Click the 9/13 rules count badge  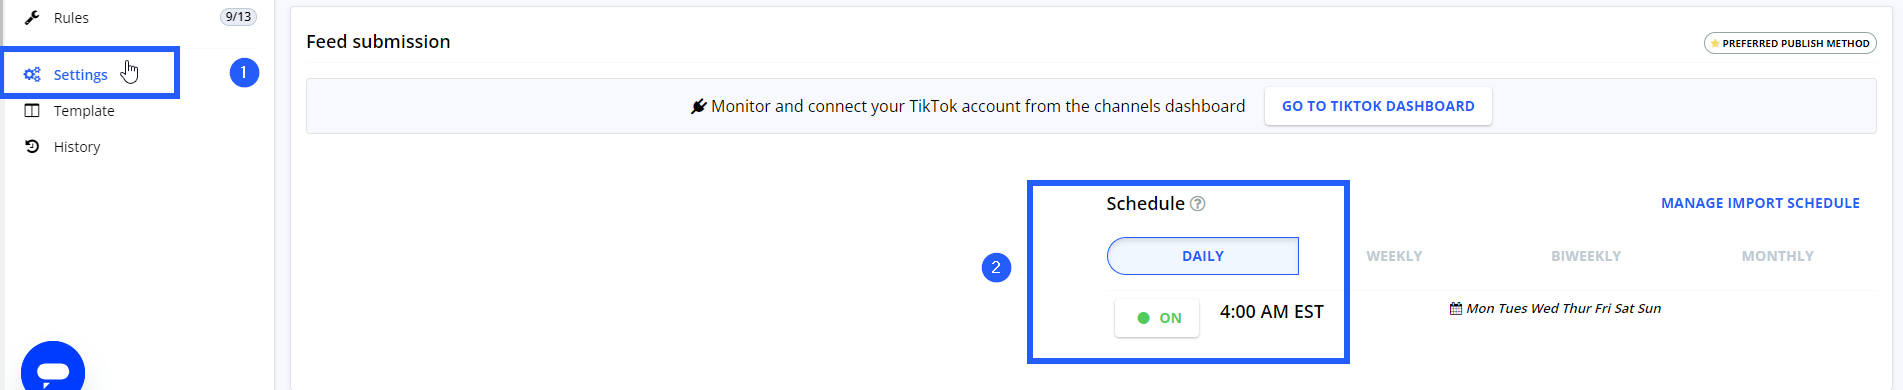pos(238,17)
